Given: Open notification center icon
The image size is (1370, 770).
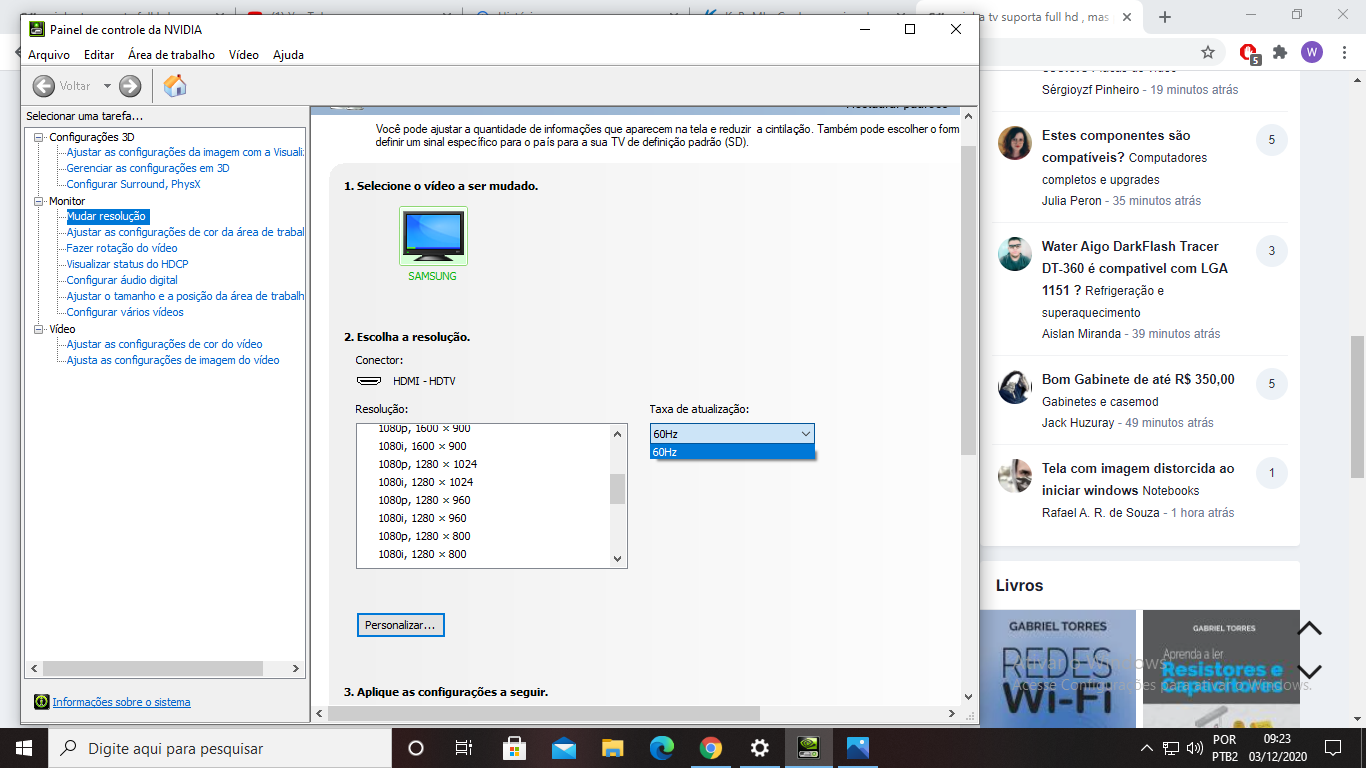Looking at the screenshot, I should (1332, 748).
